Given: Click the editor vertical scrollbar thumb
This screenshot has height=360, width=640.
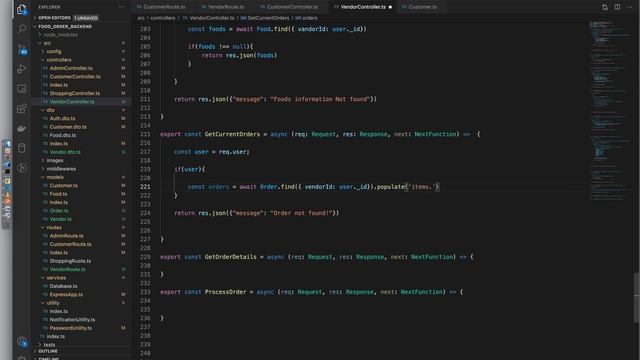Looking at the screenshot, I should 637,298.
